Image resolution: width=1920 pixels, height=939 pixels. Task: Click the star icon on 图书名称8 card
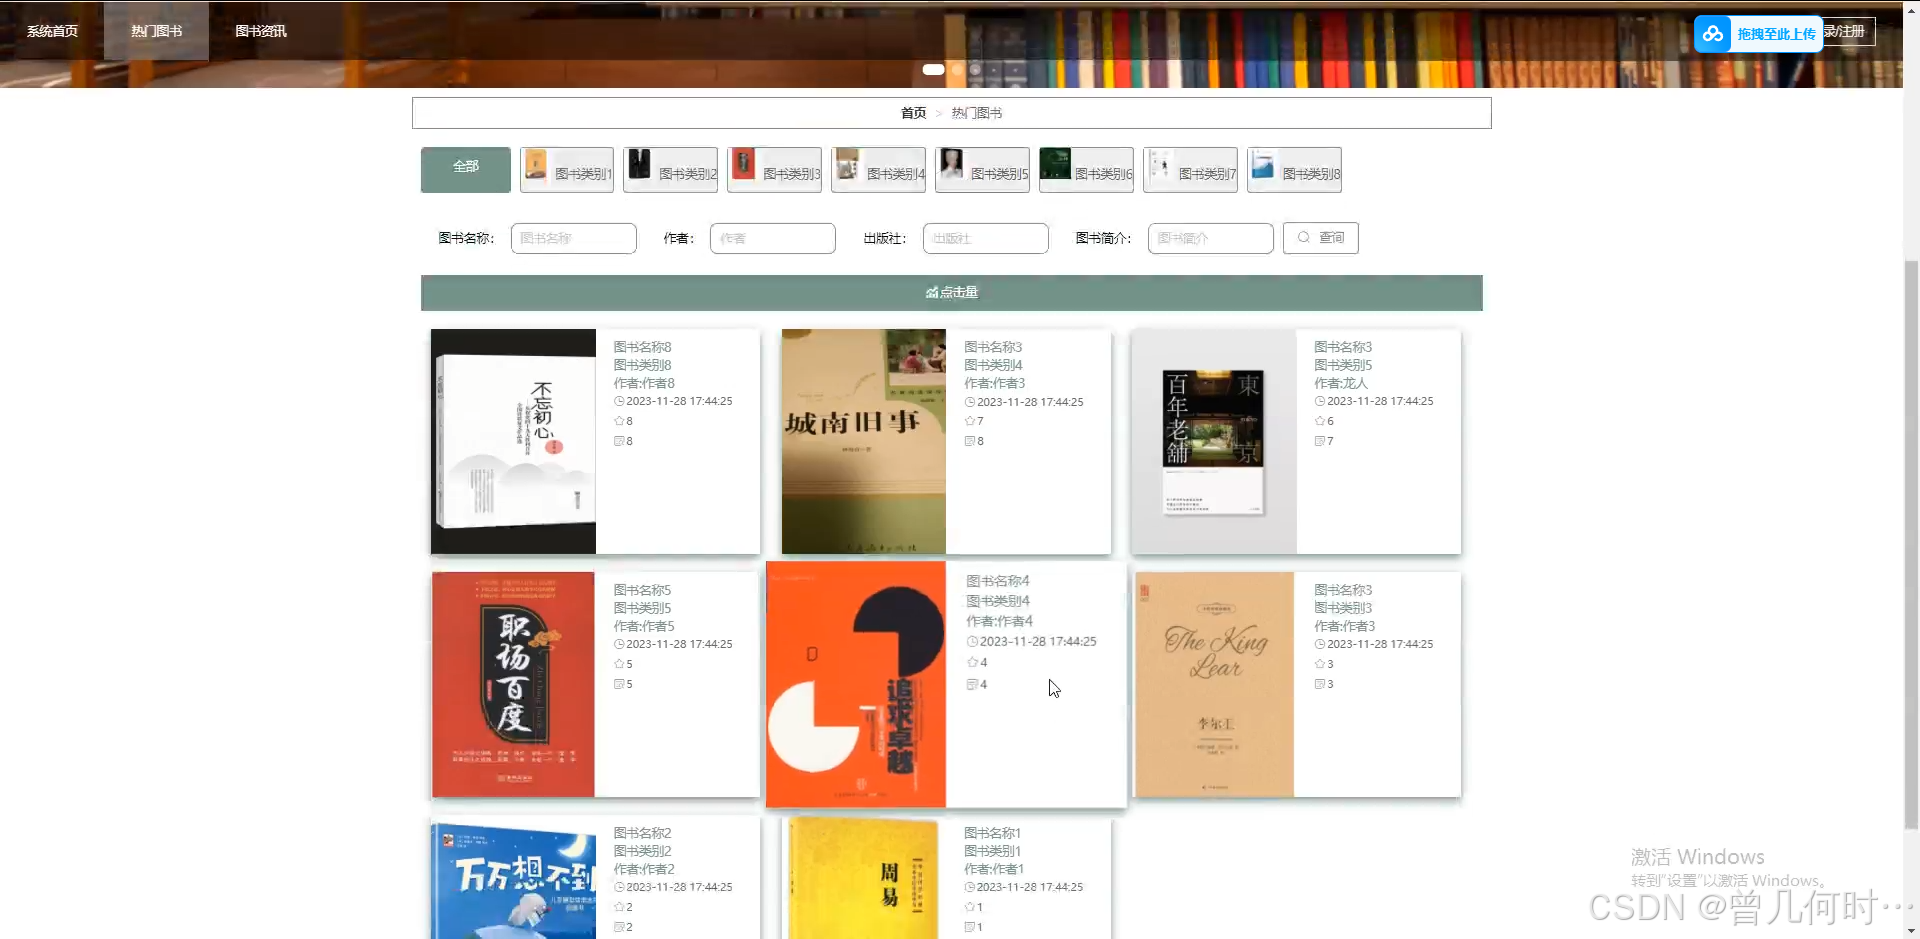pos(619,421)
